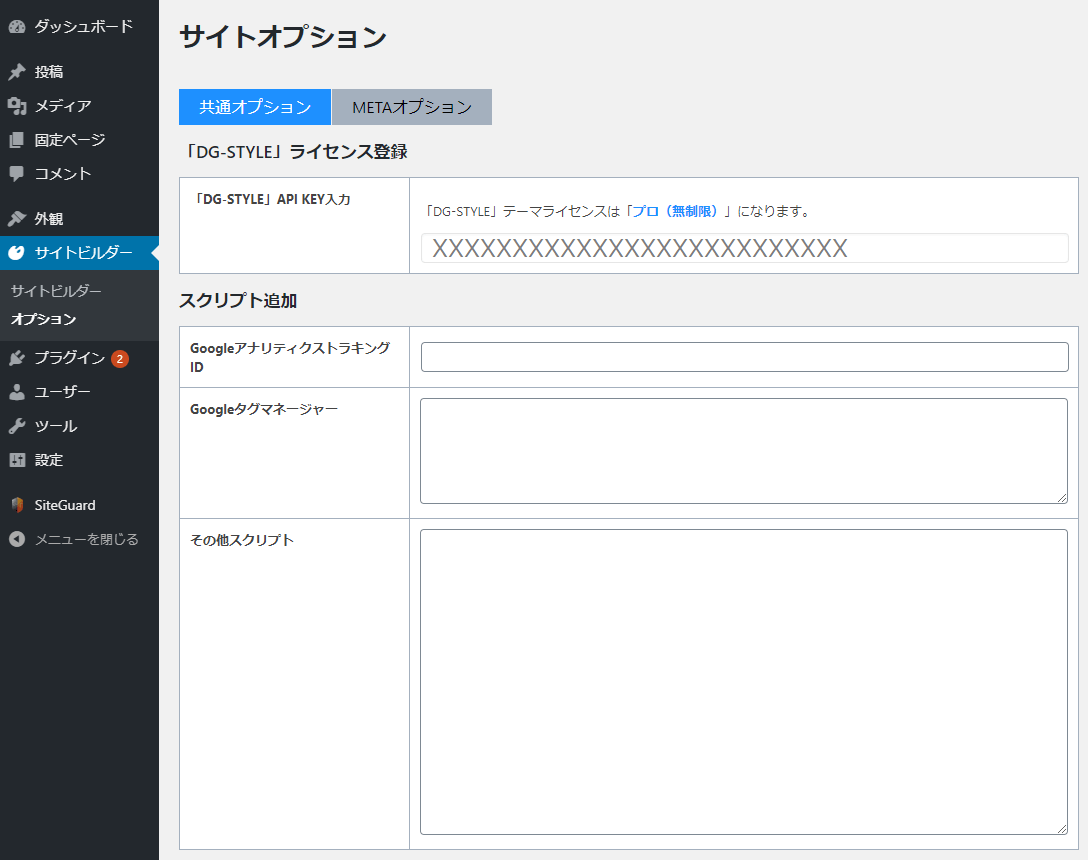This screenshot has height=860, width=1088.
Task: Open Media via its camera-music icon
Action: click(x=17, y=106)
